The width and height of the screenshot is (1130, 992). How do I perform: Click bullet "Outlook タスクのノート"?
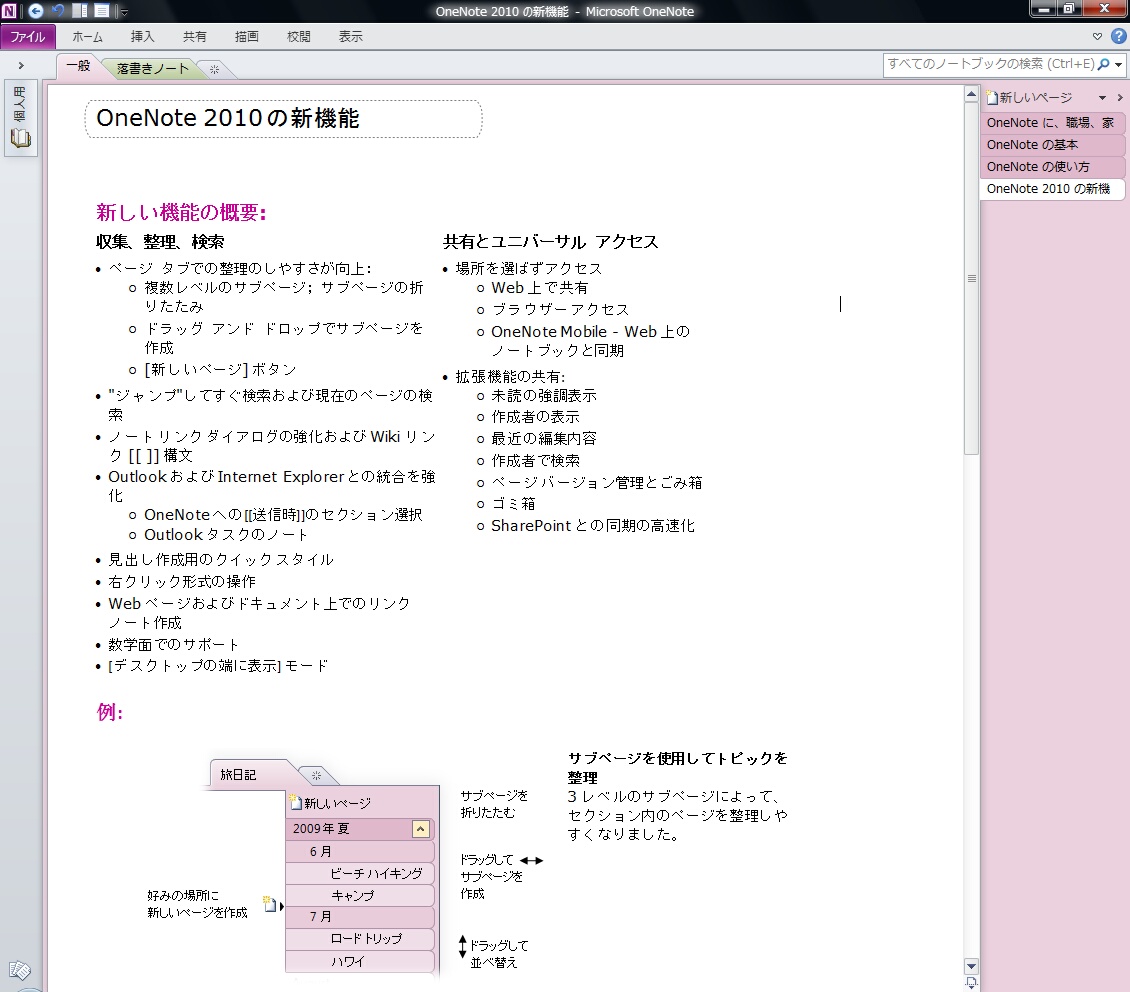[x=226, y=535]
